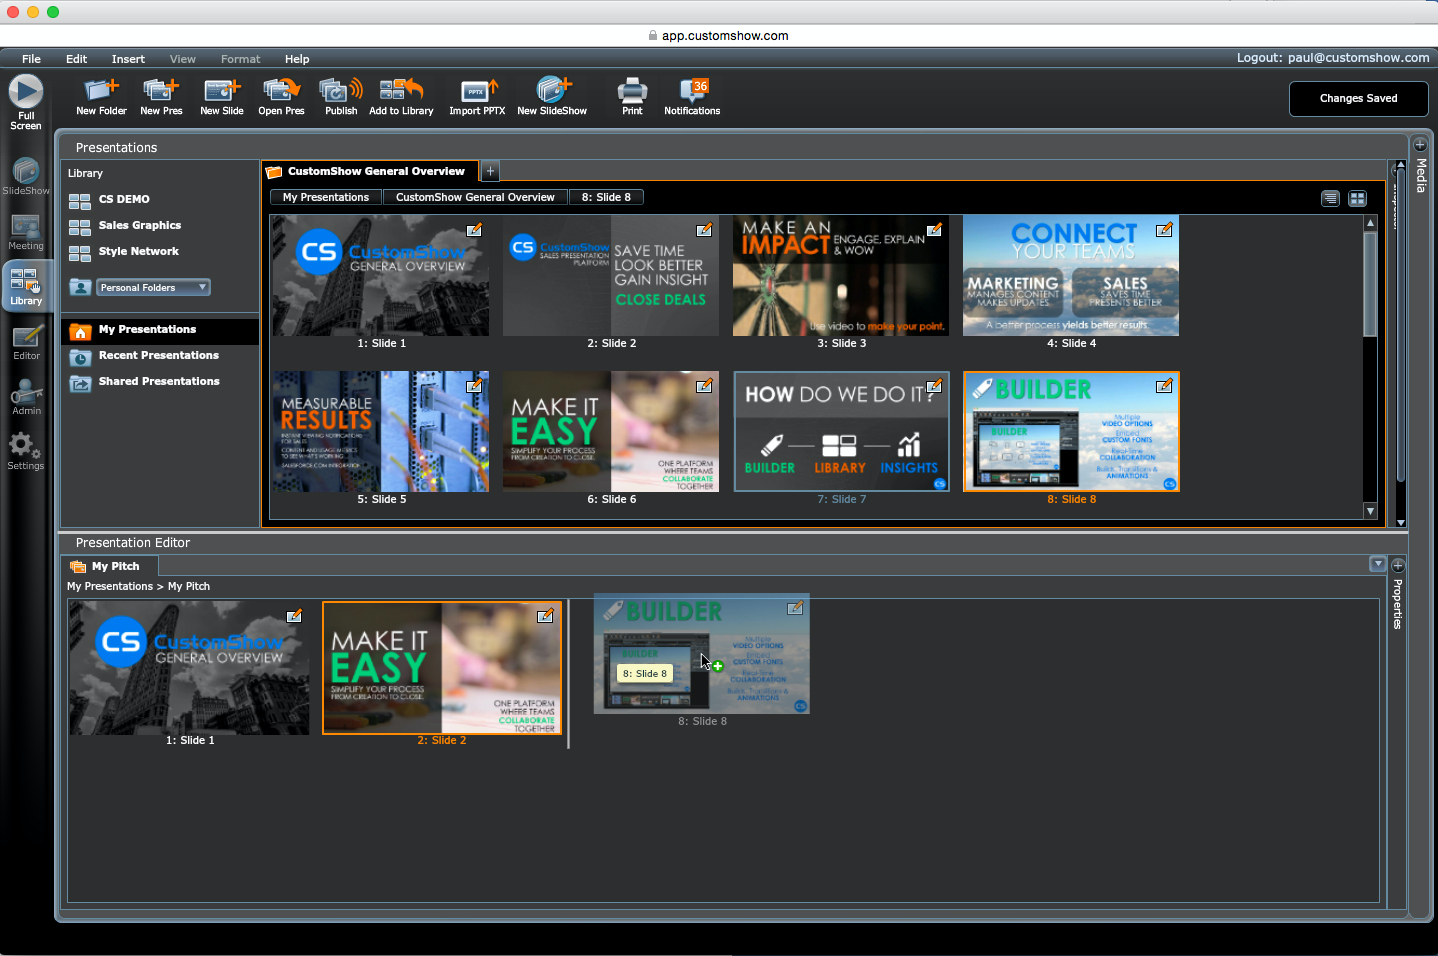Open Sales Graphics library
Screen dimensions: 1438x956
coord(140,226)
